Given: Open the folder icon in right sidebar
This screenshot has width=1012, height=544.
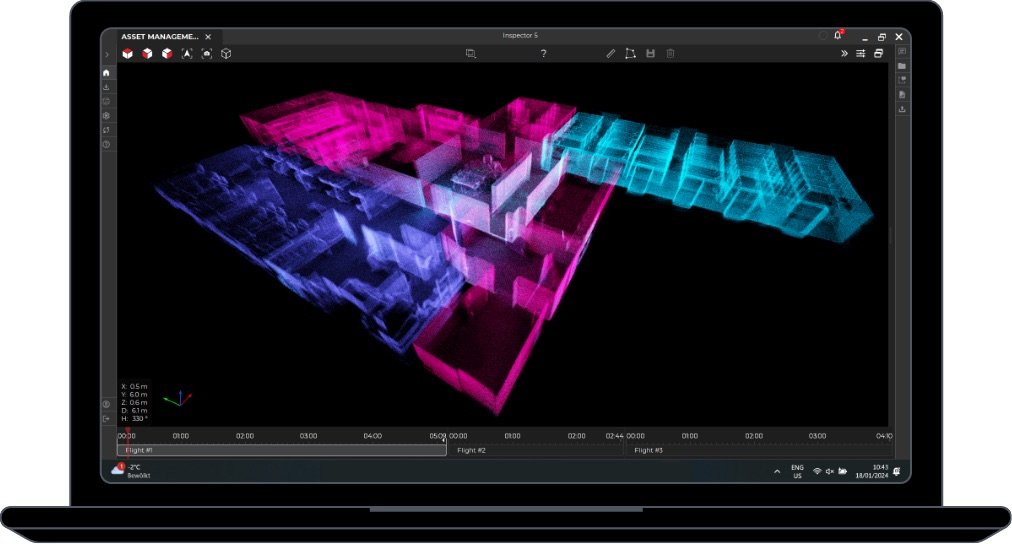Looking at the screenshot, I should [x=902, y=66].
